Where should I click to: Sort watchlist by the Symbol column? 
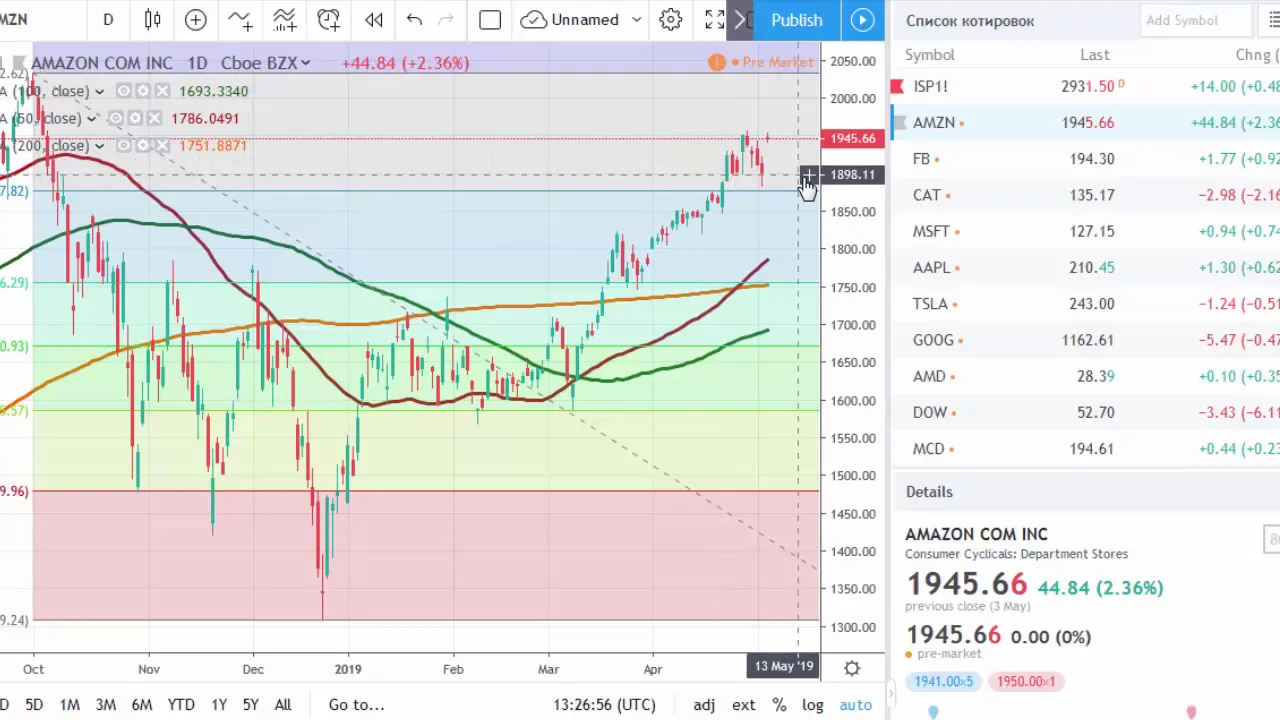click(x=930, y=55)
